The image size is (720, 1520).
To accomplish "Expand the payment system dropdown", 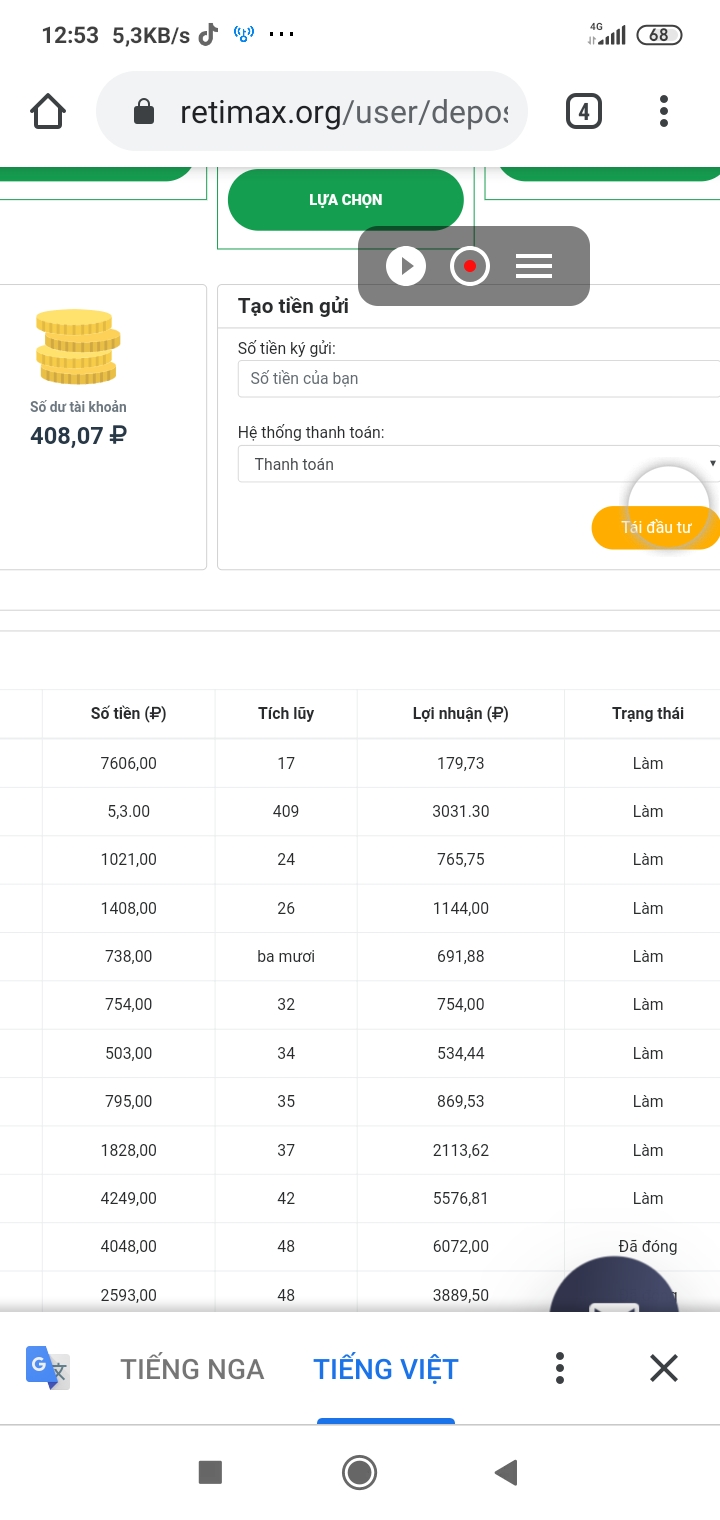I will click(478, 464).
